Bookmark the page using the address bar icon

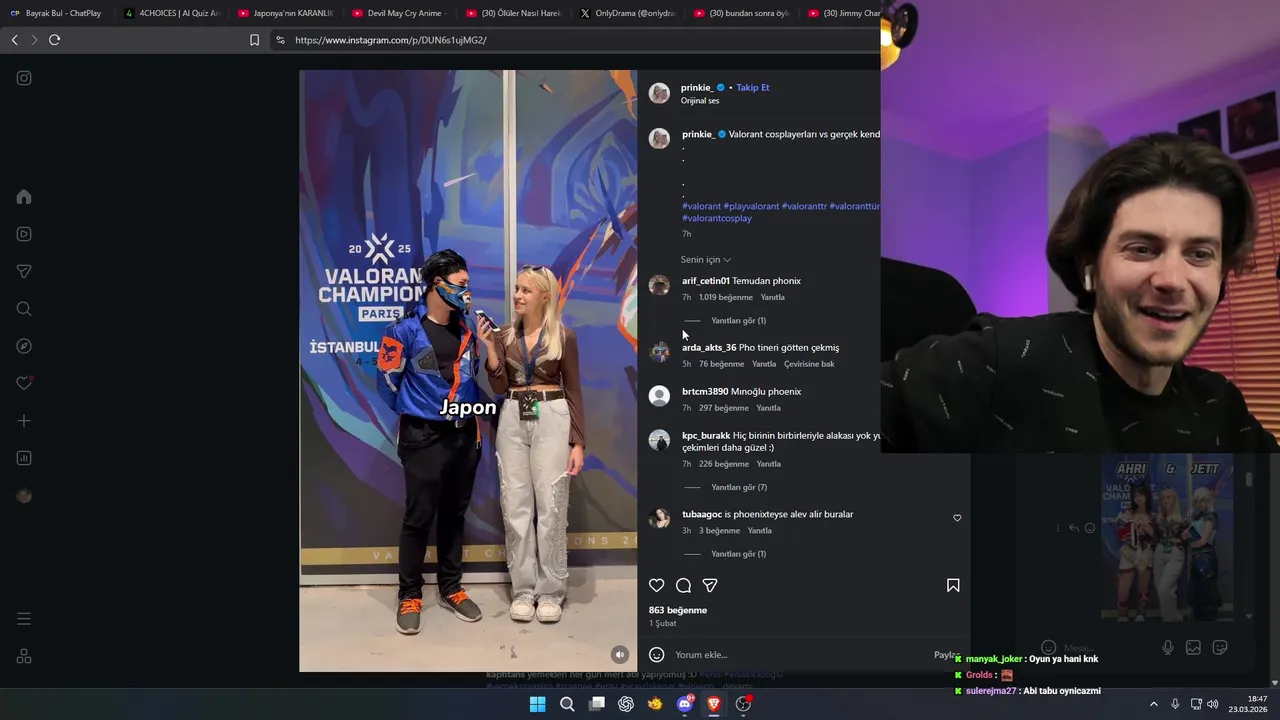tap(254, 40)
